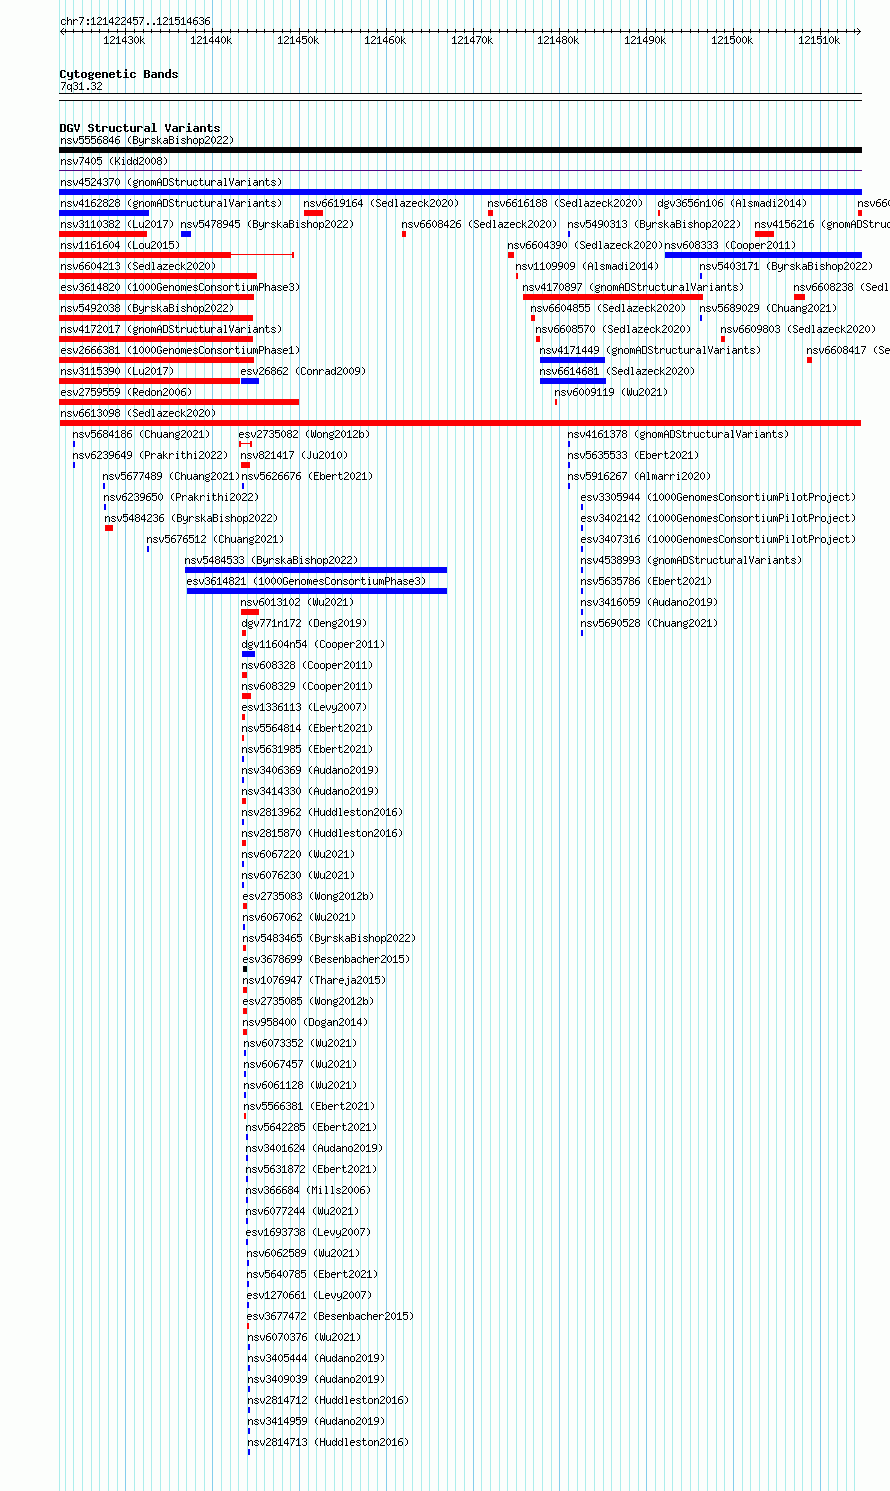Click dgv3656n106 (Alsmadi2014) label
890x1491 pixels.
[731, 203]
